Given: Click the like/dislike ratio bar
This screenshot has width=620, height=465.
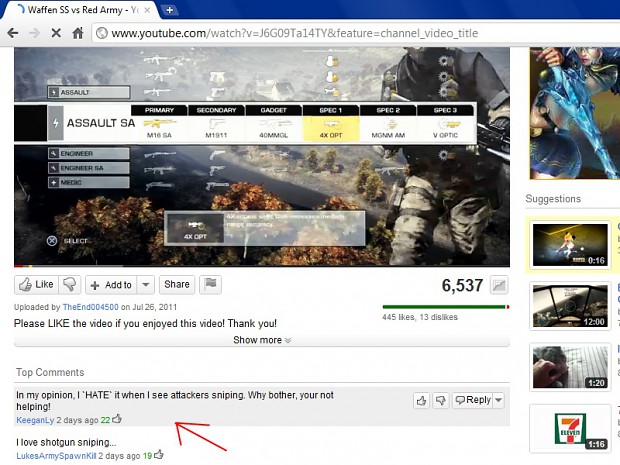Looking at the screenshot, I should [446, 307].
